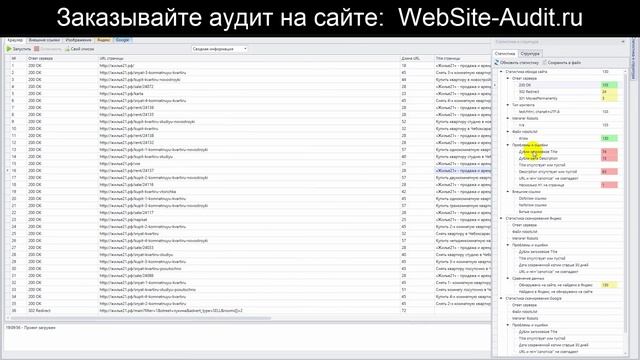The width and height of the screenshot is (640, 360).
Task: Collapse the Статистика обхода сайта node
Action: (502, 71)
